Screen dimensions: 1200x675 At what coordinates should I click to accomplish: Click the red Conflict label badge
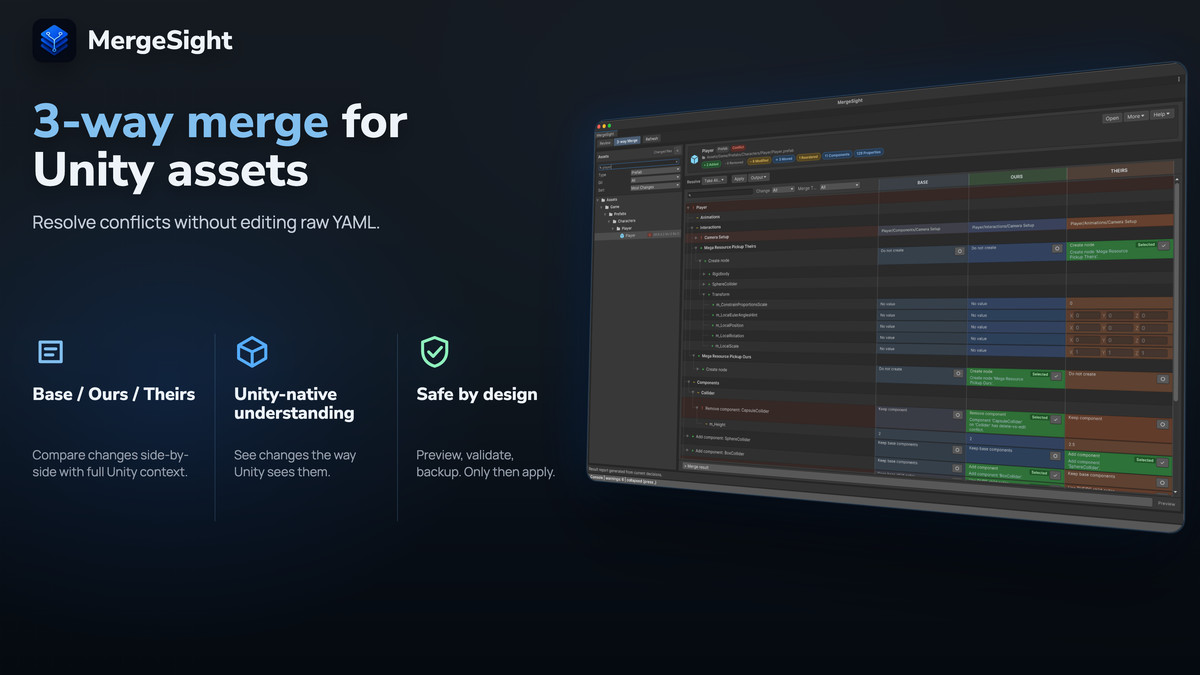(x=738, y=148)
